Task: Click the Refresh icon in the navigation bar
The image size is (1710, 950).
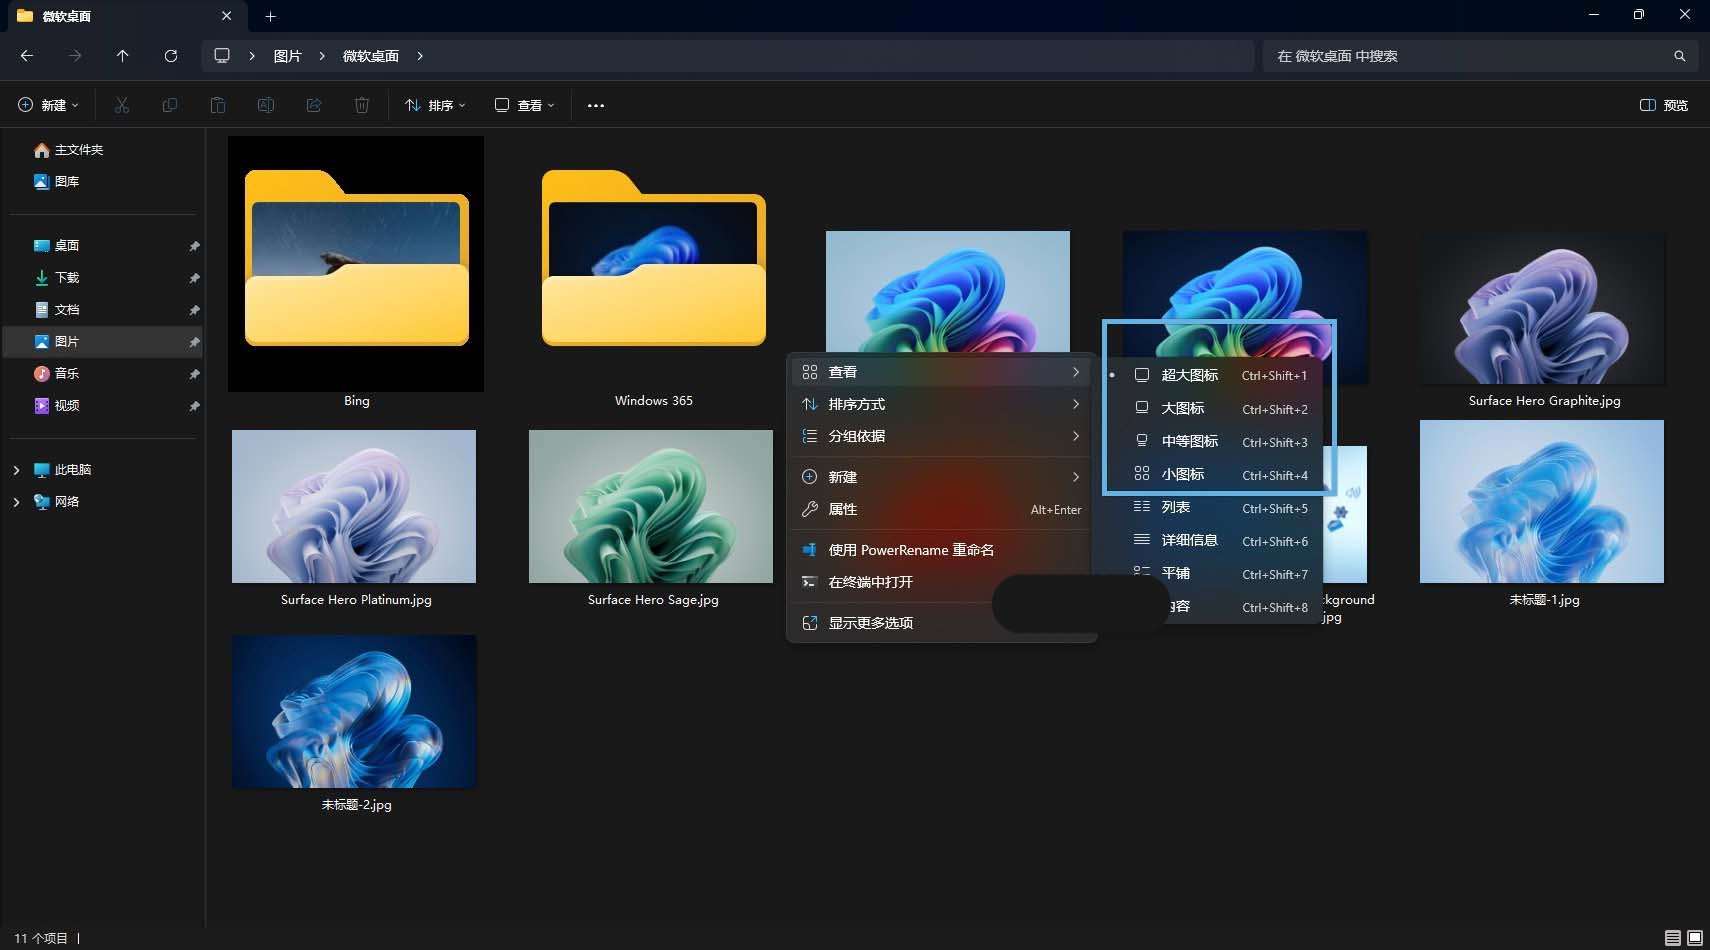Action: (x=171, y=56)
